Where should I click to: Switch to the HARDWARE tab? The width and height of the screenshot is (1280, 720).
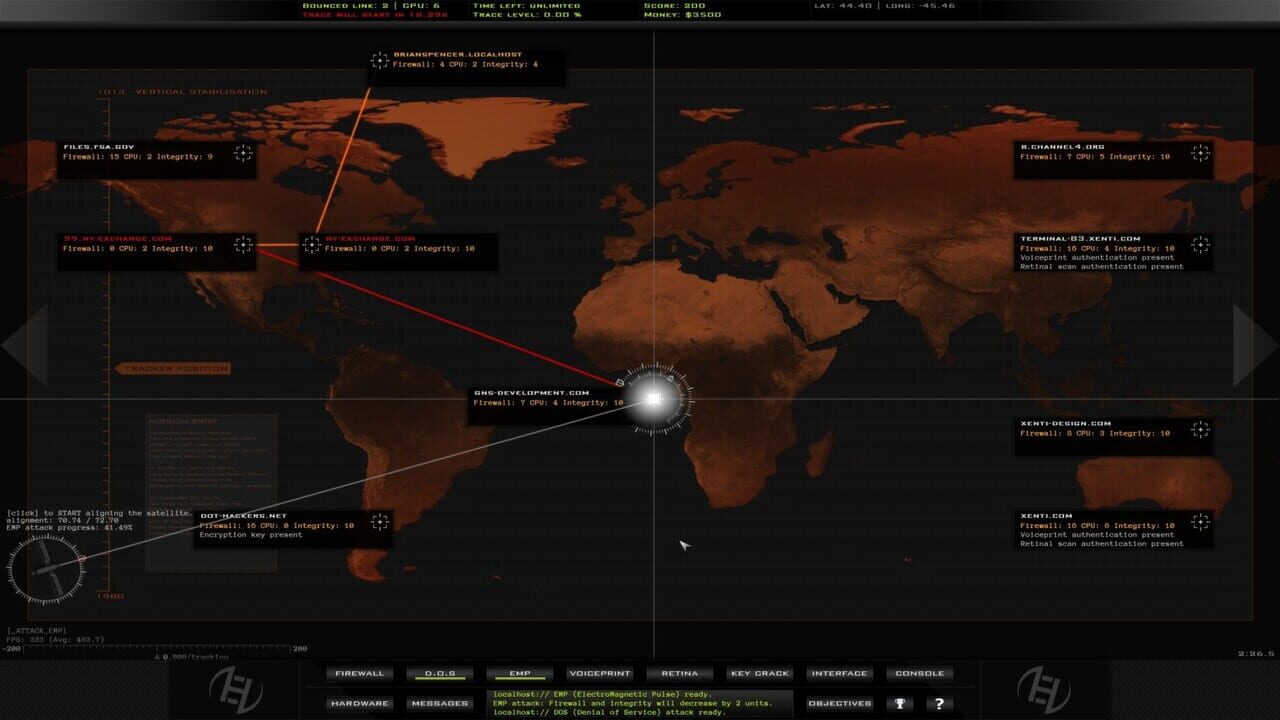coord(359,703)
